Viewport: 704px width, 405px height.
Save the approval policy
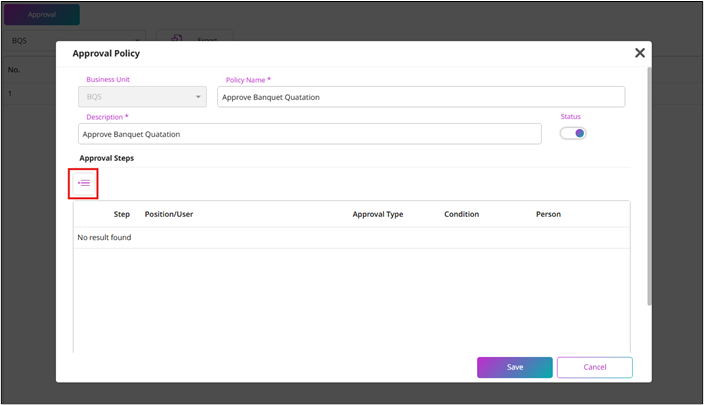[x=515, y=367]
